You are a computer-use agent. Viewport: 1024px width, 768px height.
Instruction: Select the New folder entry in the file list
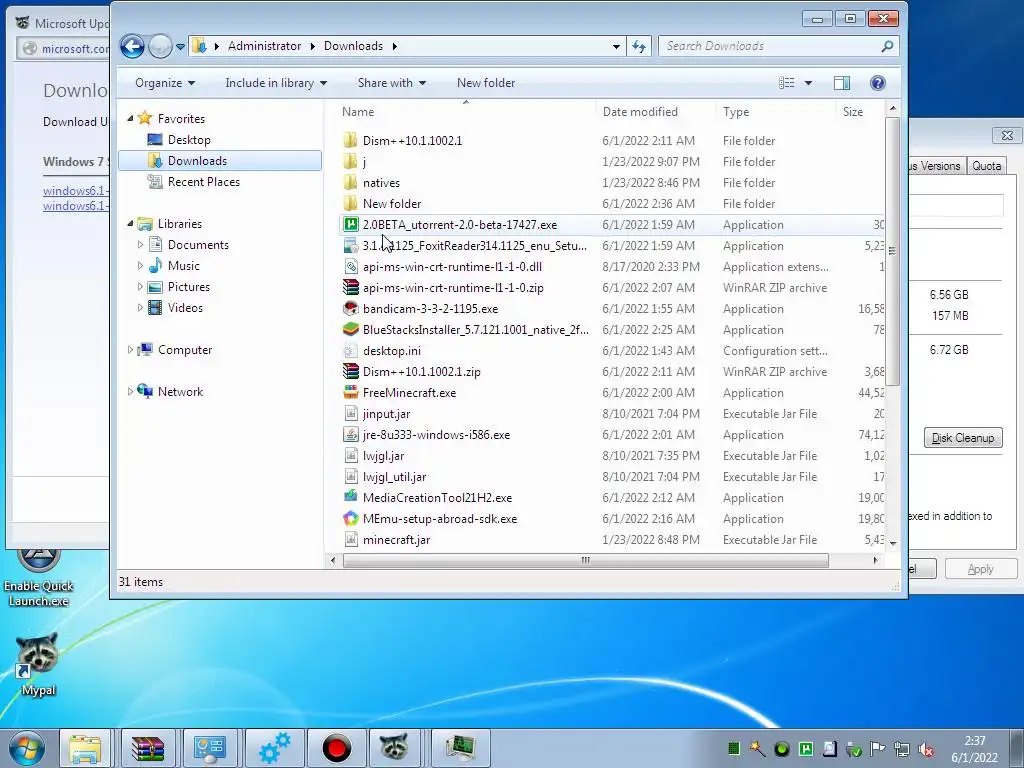click(x=392, y=204)
